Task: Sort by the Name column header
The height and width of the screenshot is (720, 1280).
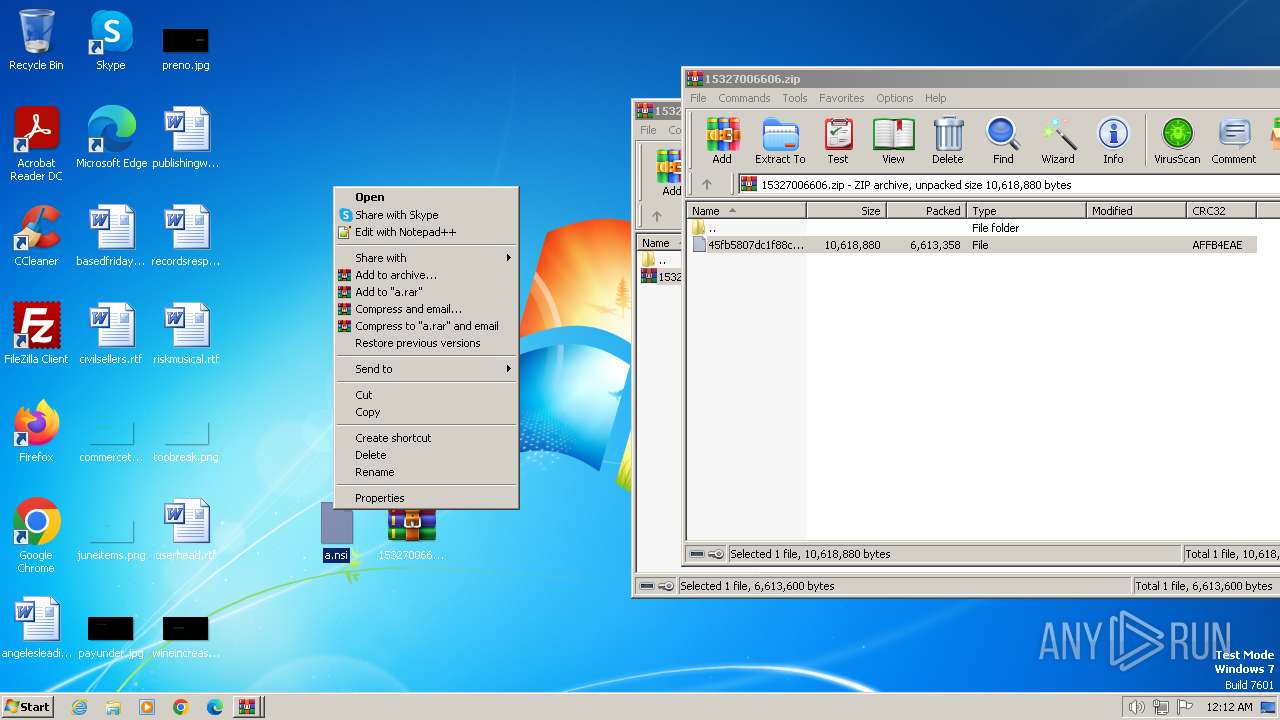Action: (746, 211)
